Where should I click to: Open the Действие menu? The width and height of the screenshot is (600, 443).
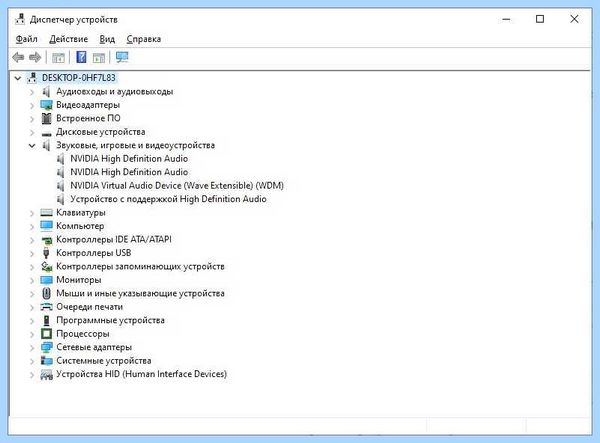pyautogui.click(x=68, y=39)
